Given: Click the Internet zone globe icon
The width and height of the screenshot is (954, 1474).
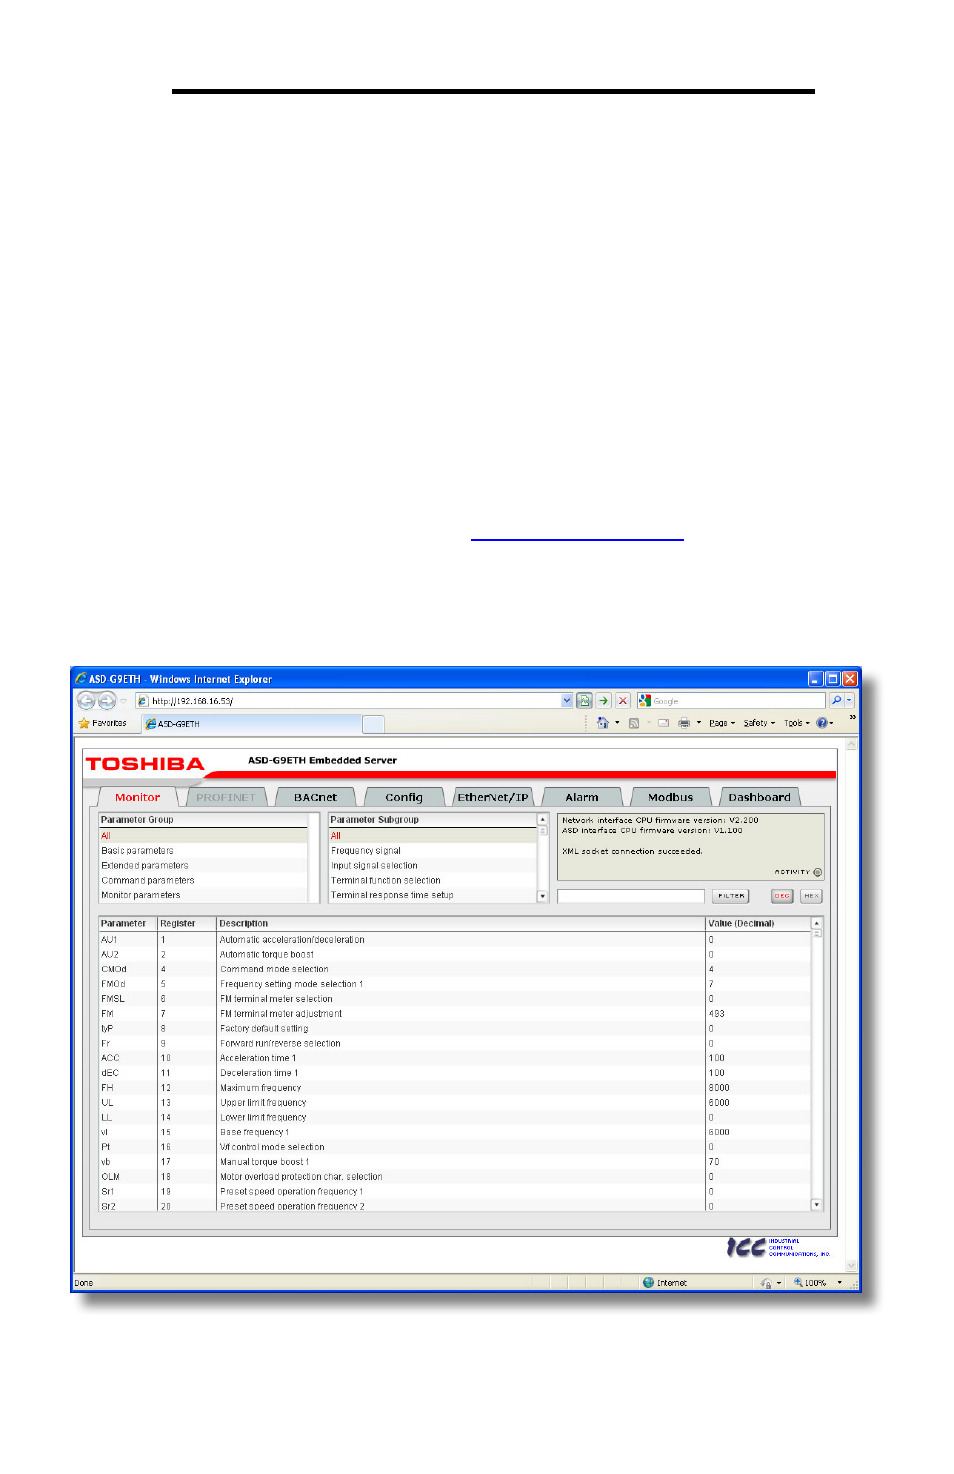Looking at the screenshot, I should coord(648,1283).
